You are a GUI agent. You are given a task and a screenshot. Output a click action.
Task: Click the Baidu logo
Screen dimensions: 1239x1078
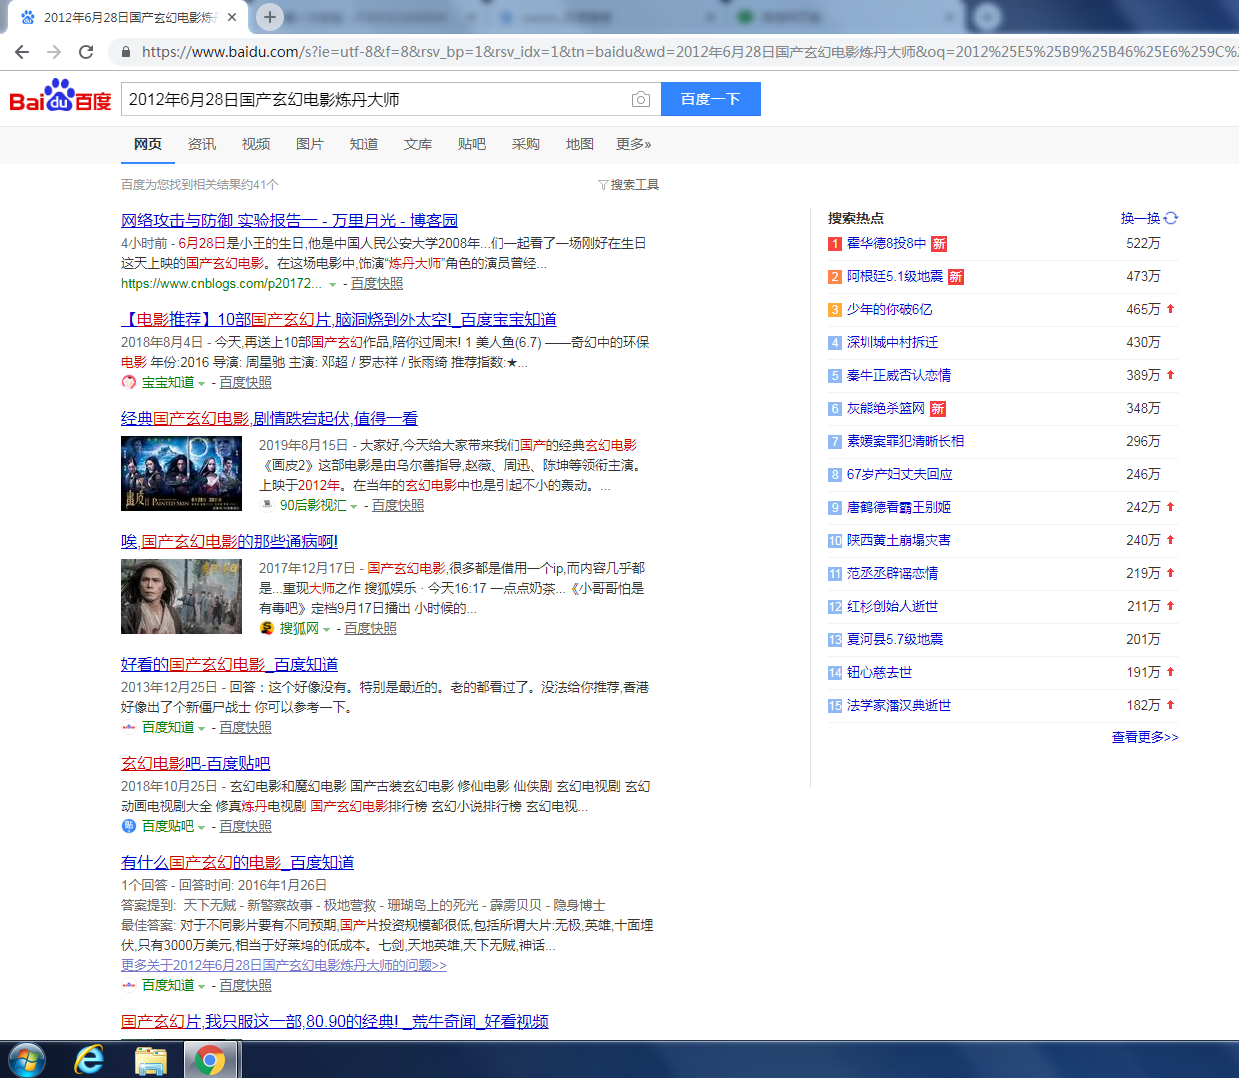coord(60,97)
